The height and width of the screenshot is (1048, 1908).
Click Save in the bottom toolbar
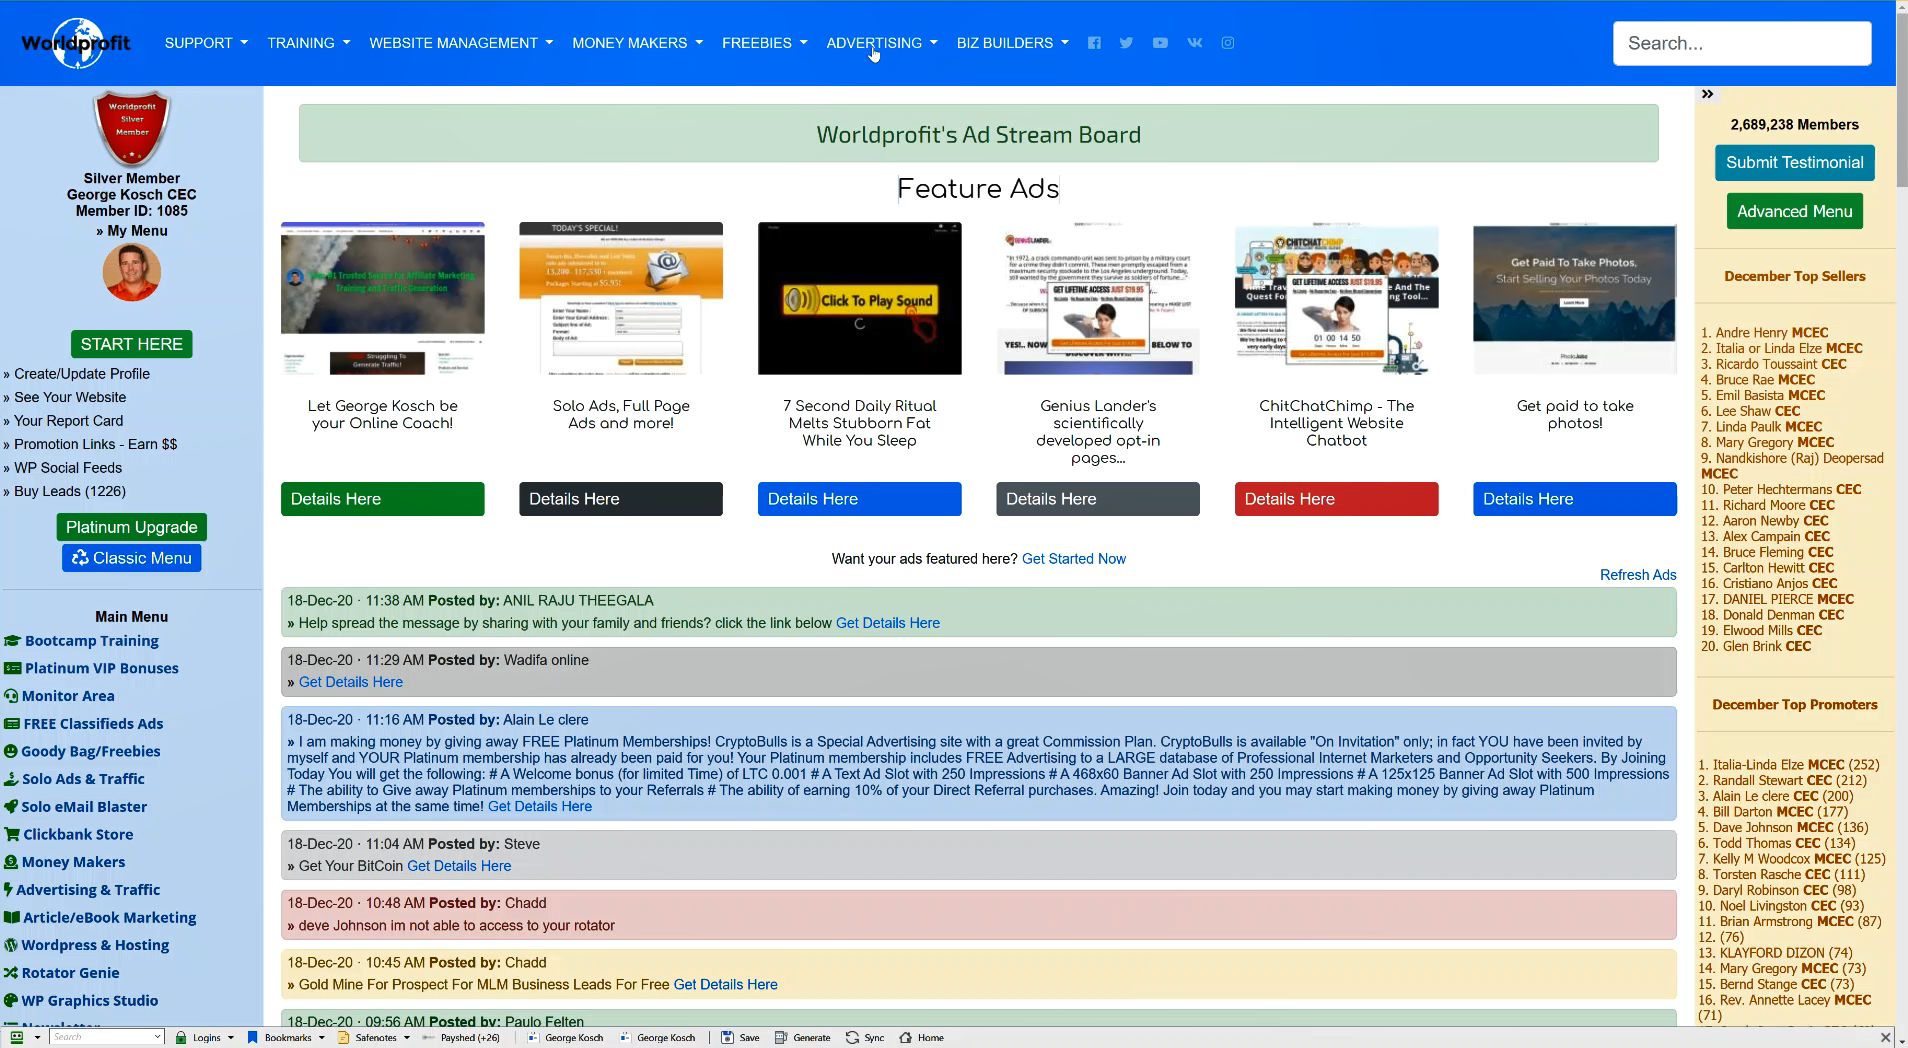click(740, 1037)
